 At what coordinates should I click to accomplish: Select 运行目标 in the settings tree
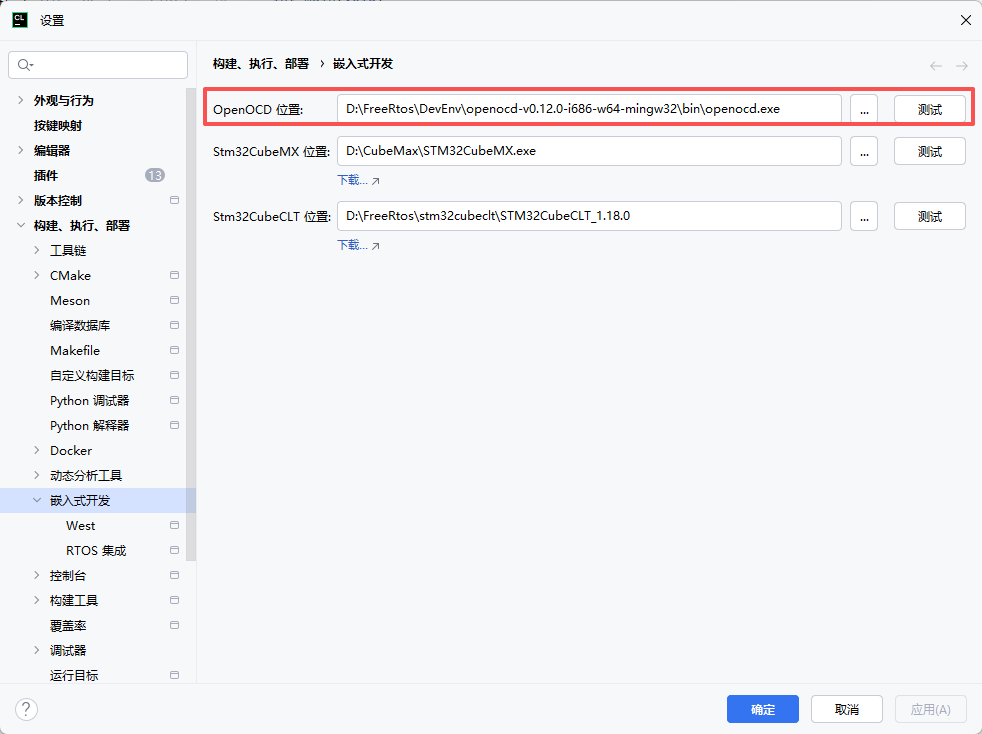pyautogui.click(x=74, y=676)
